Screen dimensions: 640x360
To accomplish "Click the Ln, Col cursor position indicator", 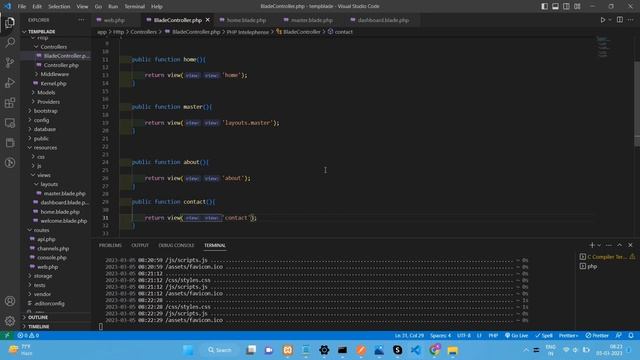I will coord(409,335).
